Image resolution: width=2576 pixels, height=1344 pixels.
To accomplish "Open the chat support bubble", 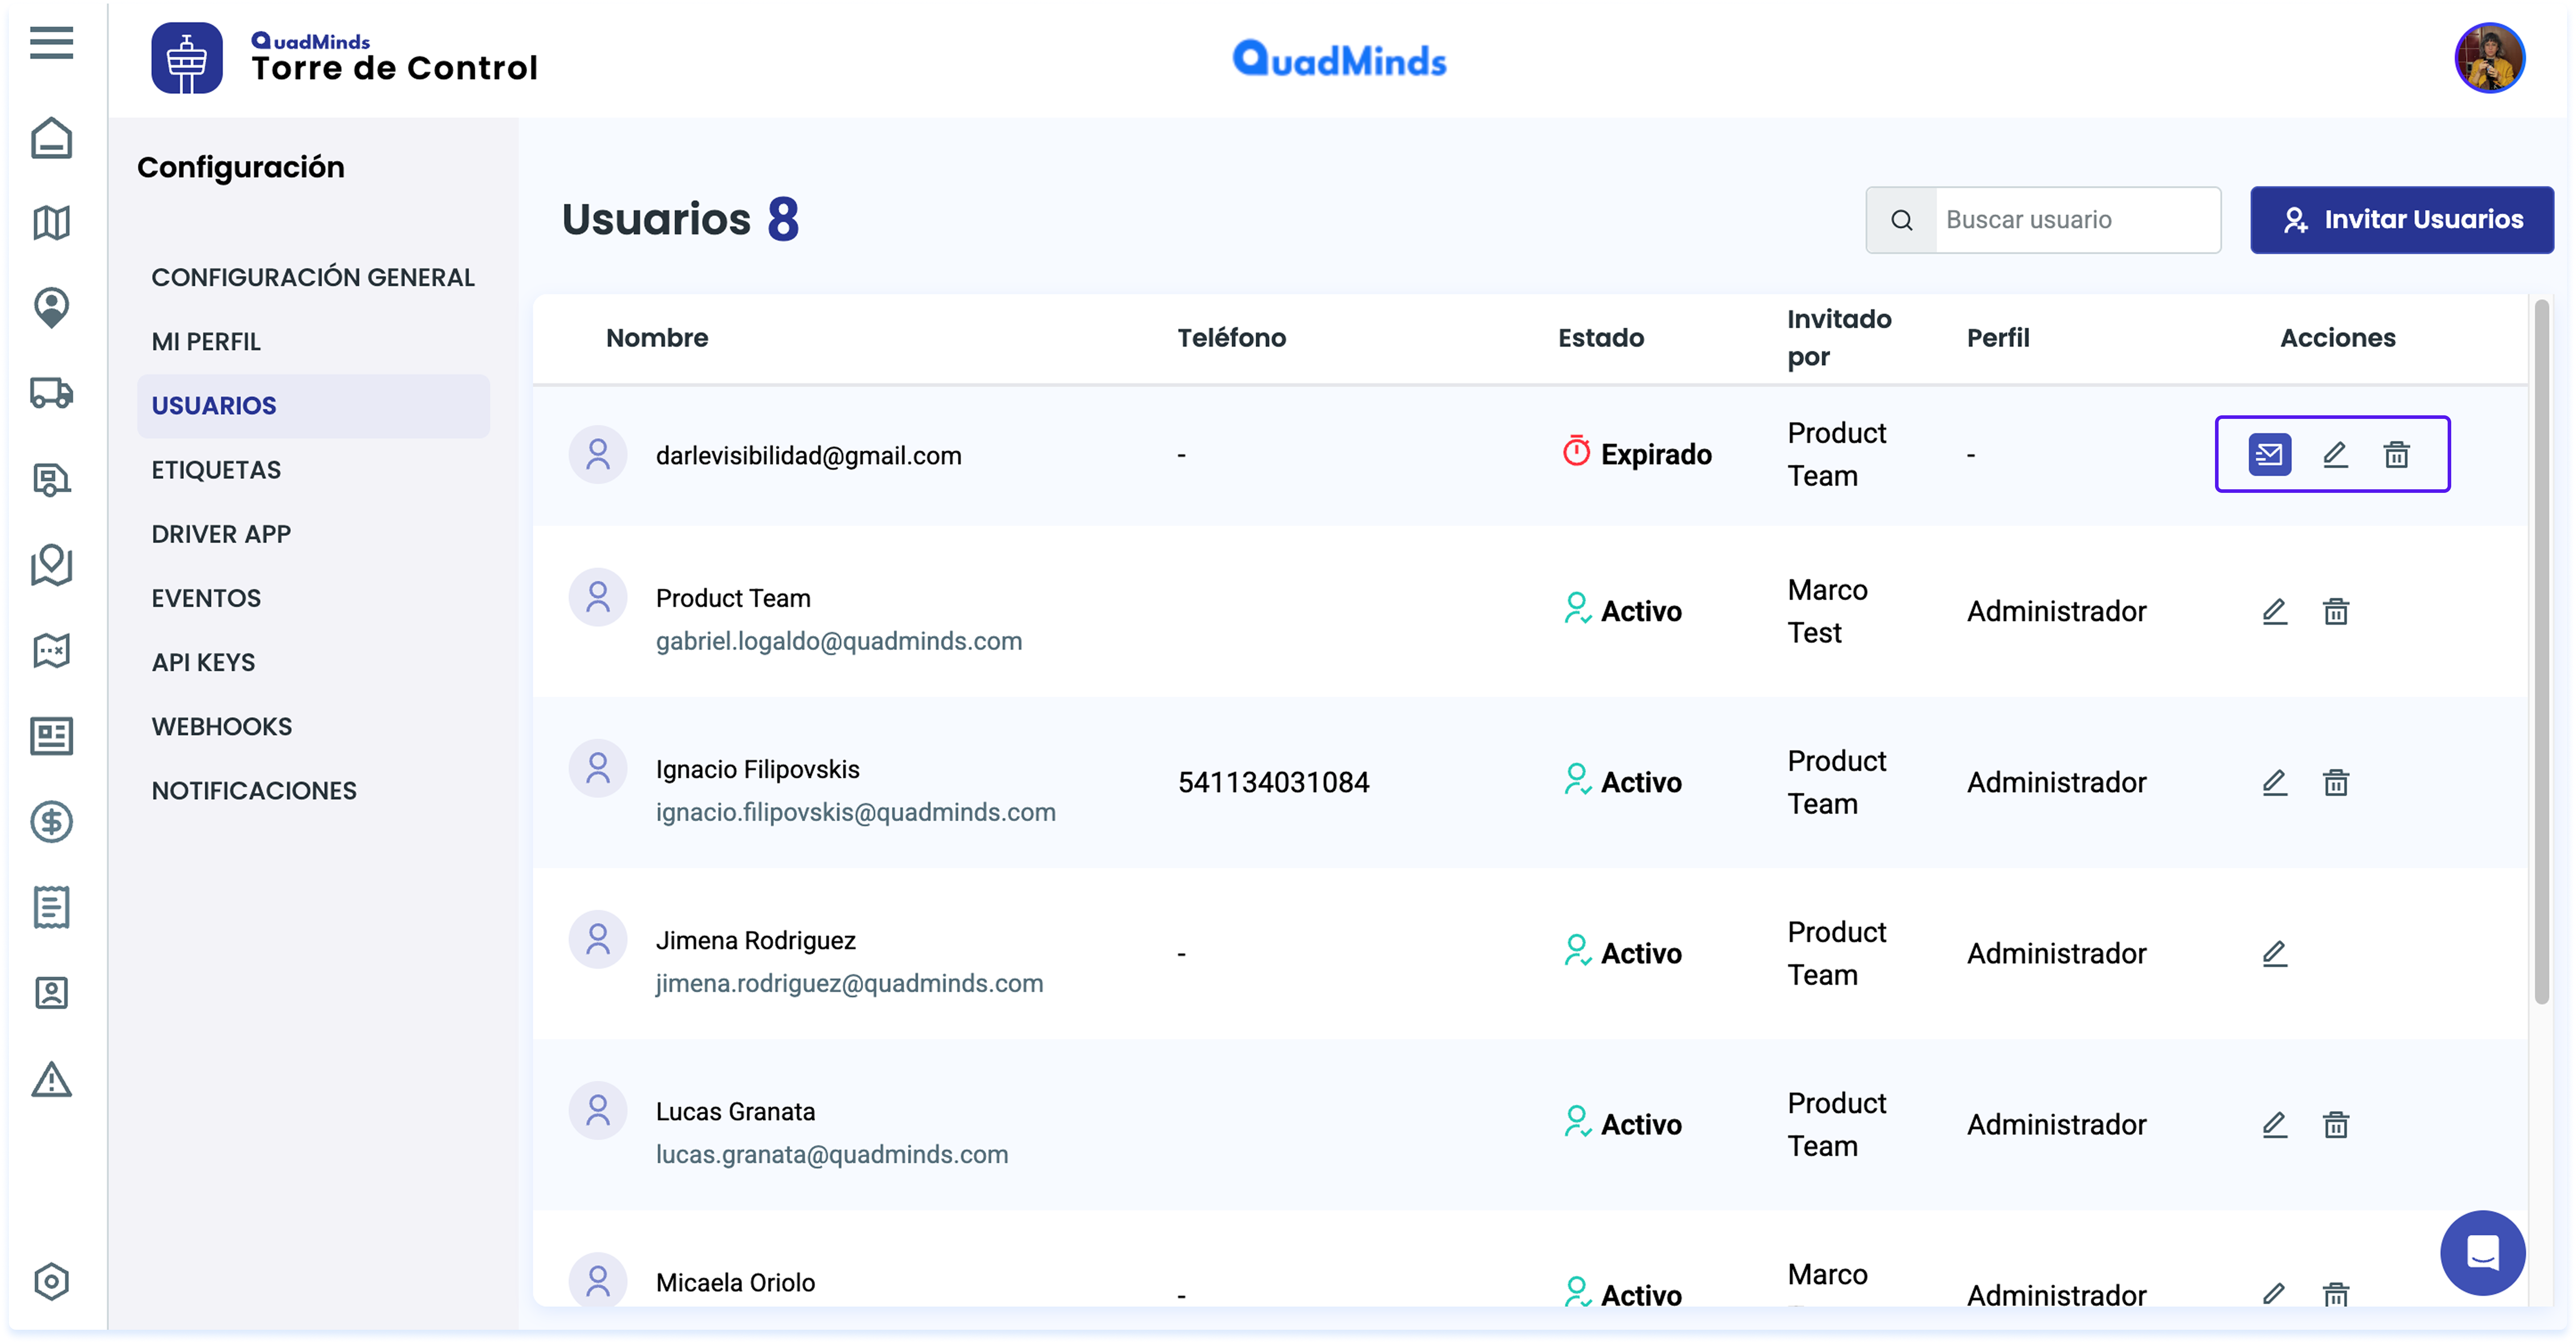I will [x=2482, y=1252].
